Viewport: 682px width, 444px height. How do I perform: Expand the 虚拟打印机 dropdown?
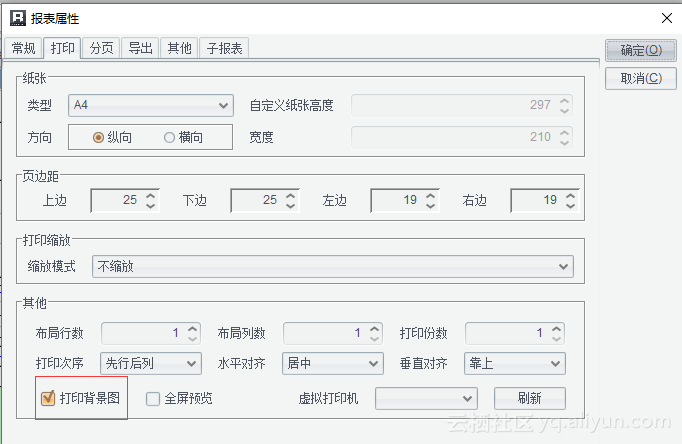426,398
